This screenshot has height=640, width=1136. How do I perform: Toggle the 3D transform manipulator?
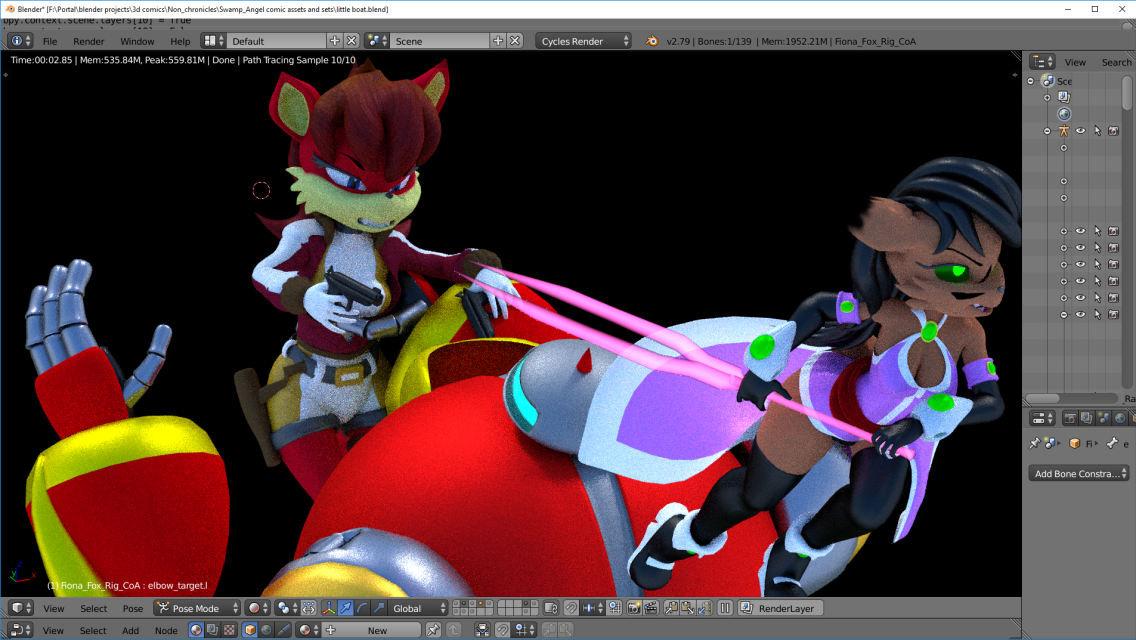point(329,608)
